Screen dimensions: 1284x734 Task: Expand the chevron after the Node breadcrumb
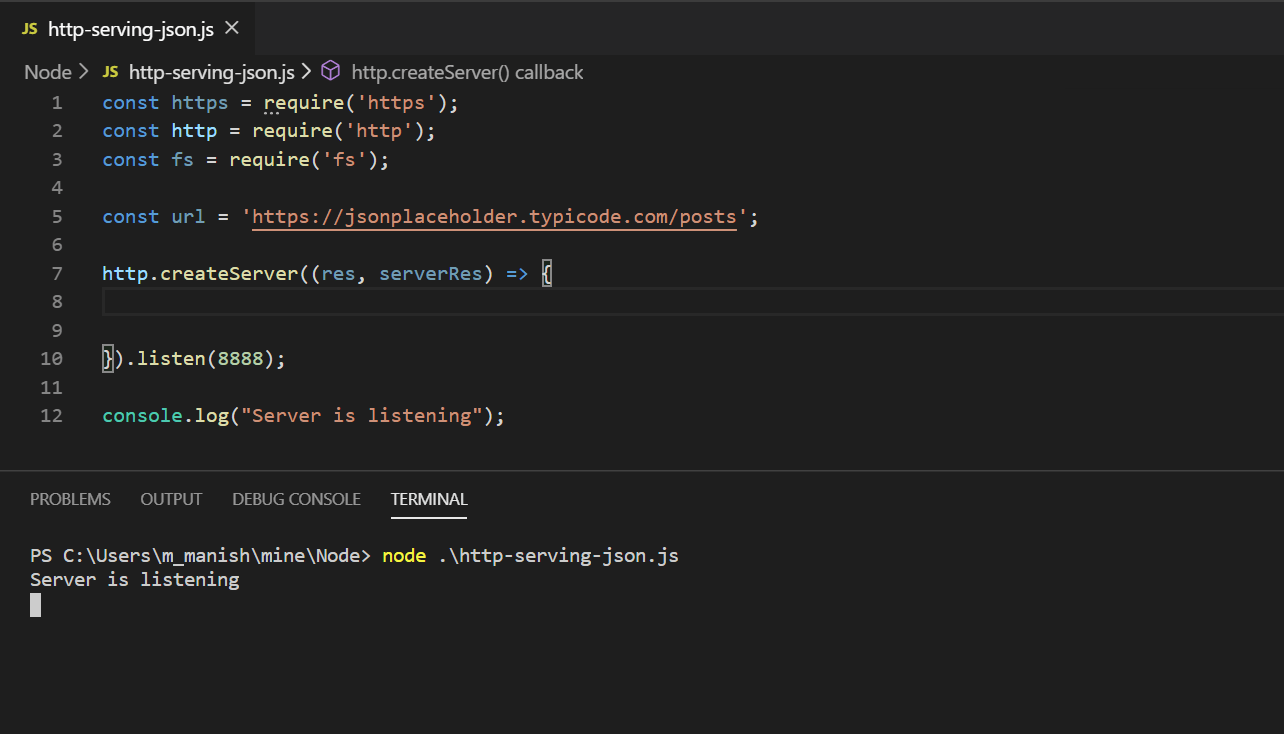point(85,71)
